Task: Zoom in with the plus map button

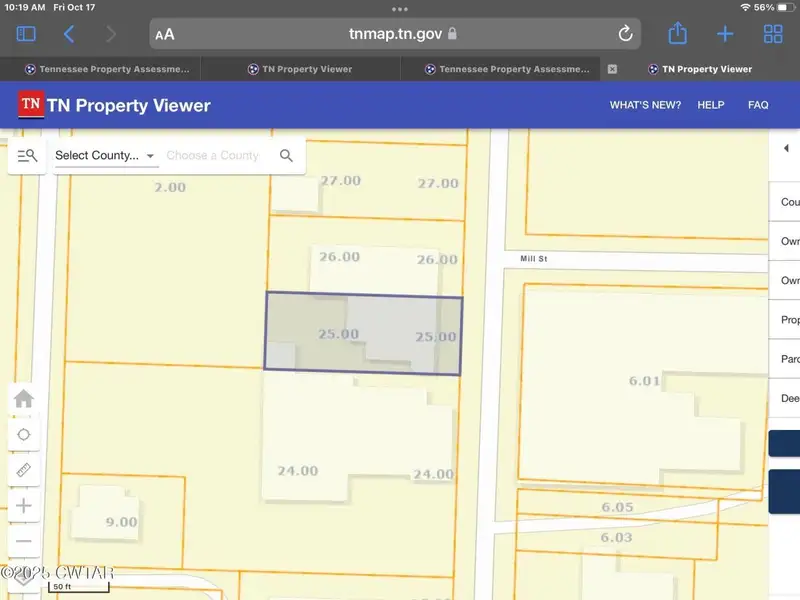Action: click(24, 505)
